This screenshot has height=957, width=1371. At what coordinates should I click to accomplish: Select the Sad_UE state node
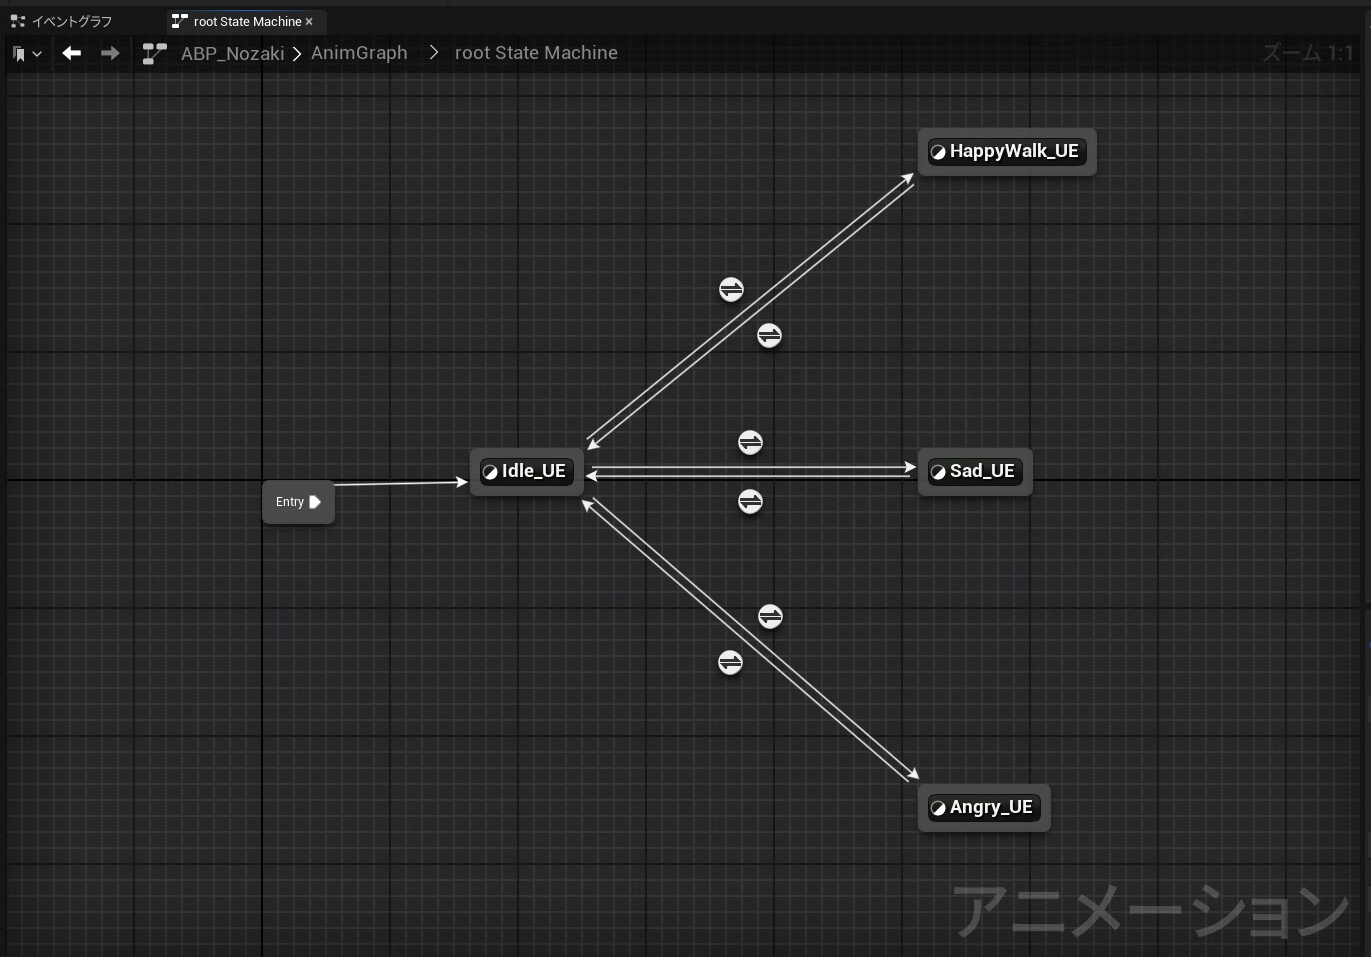974,471
